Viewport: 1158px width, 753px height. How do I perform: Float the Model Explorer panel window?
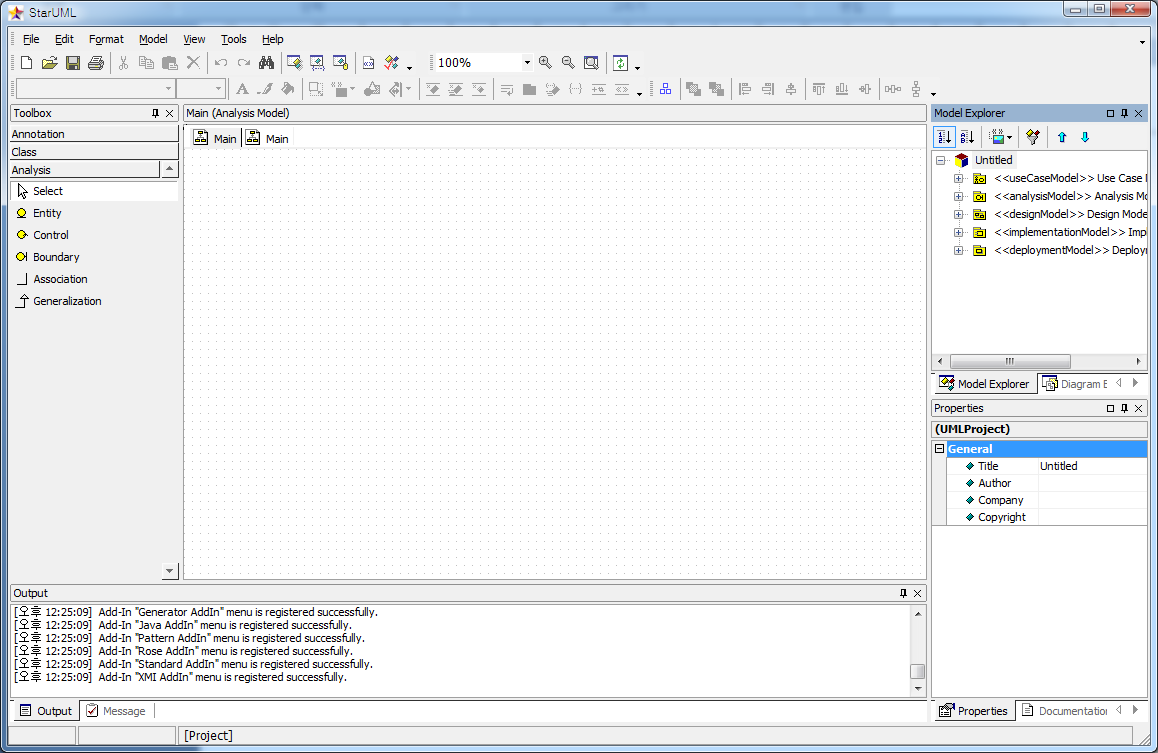(x=1110, y=113)
